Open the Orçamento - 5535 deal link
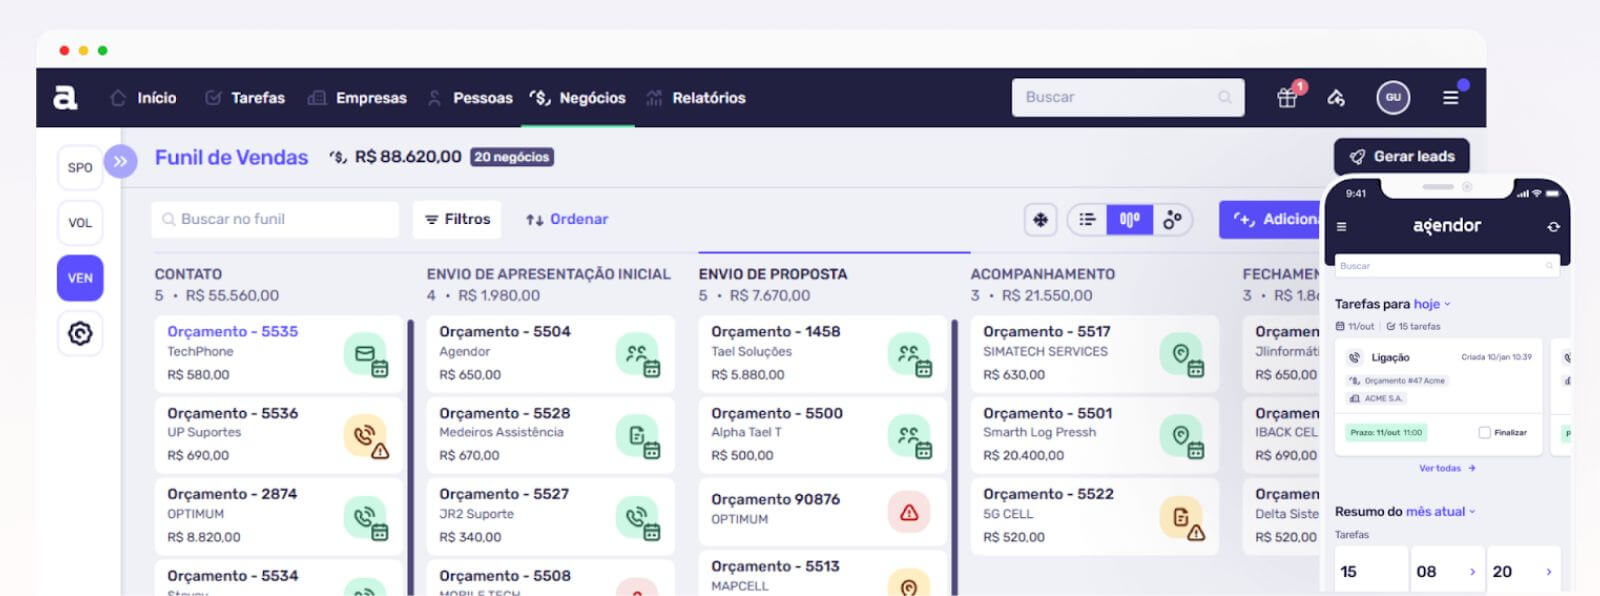The width and height of the screenshot is (1600, 596). (x=232, y=331)
